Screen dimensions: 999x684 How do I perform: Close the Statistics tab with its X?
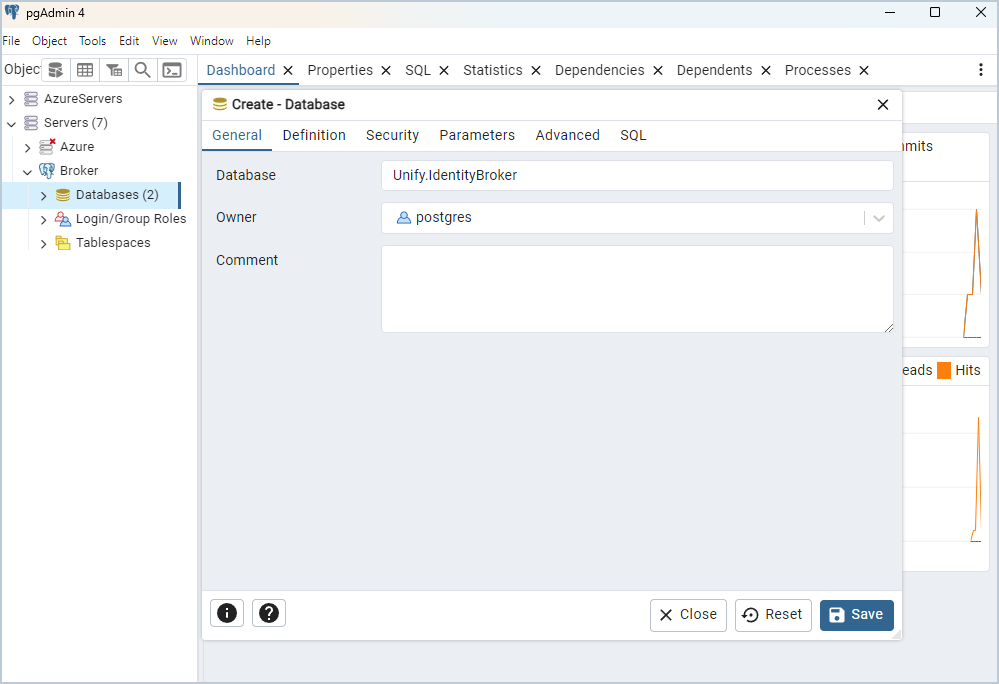[x=536, y=71]
